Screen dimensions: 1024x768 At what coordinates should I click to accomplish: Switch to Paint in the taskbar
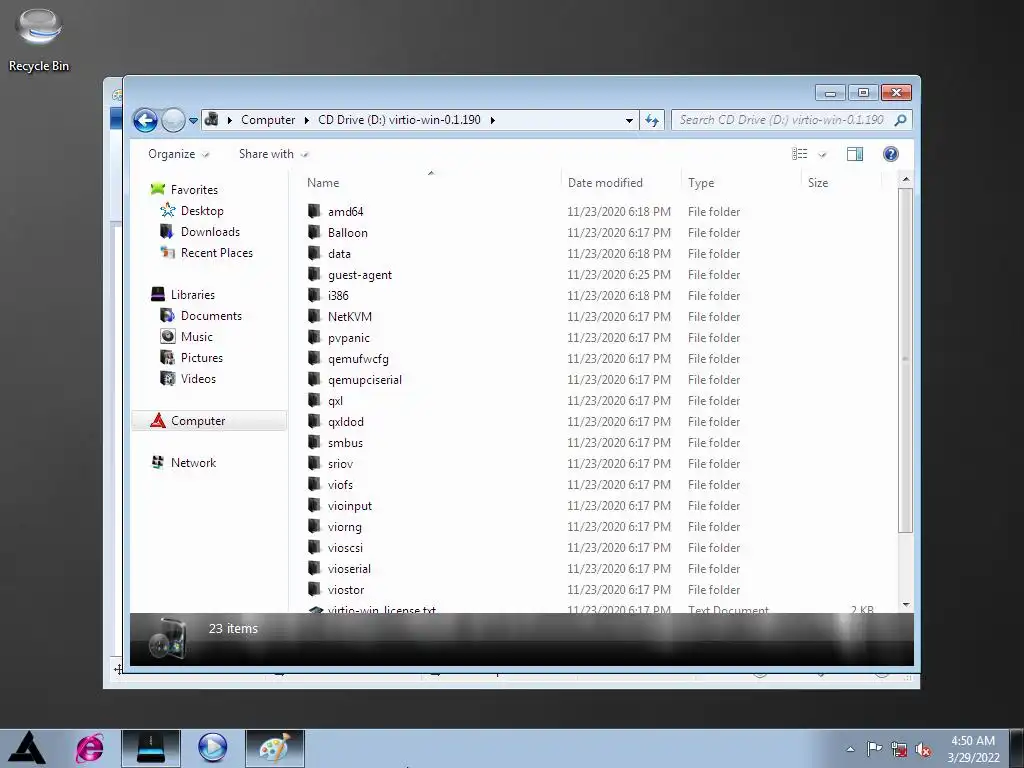coord(275,748)
